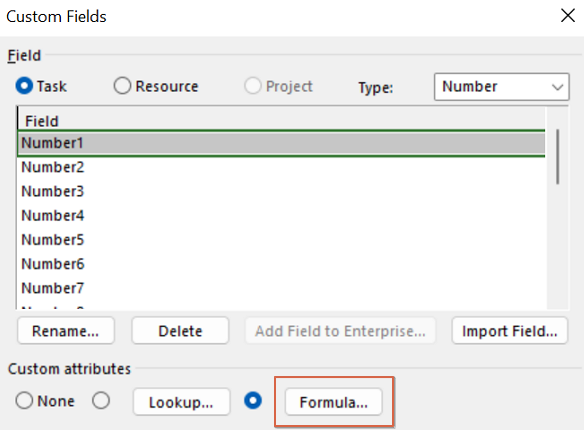Open the Lookup... table editor
Image resolution: width=584 pixels, height=430 pixels.
pyautogui.click(x=181, y=402)
